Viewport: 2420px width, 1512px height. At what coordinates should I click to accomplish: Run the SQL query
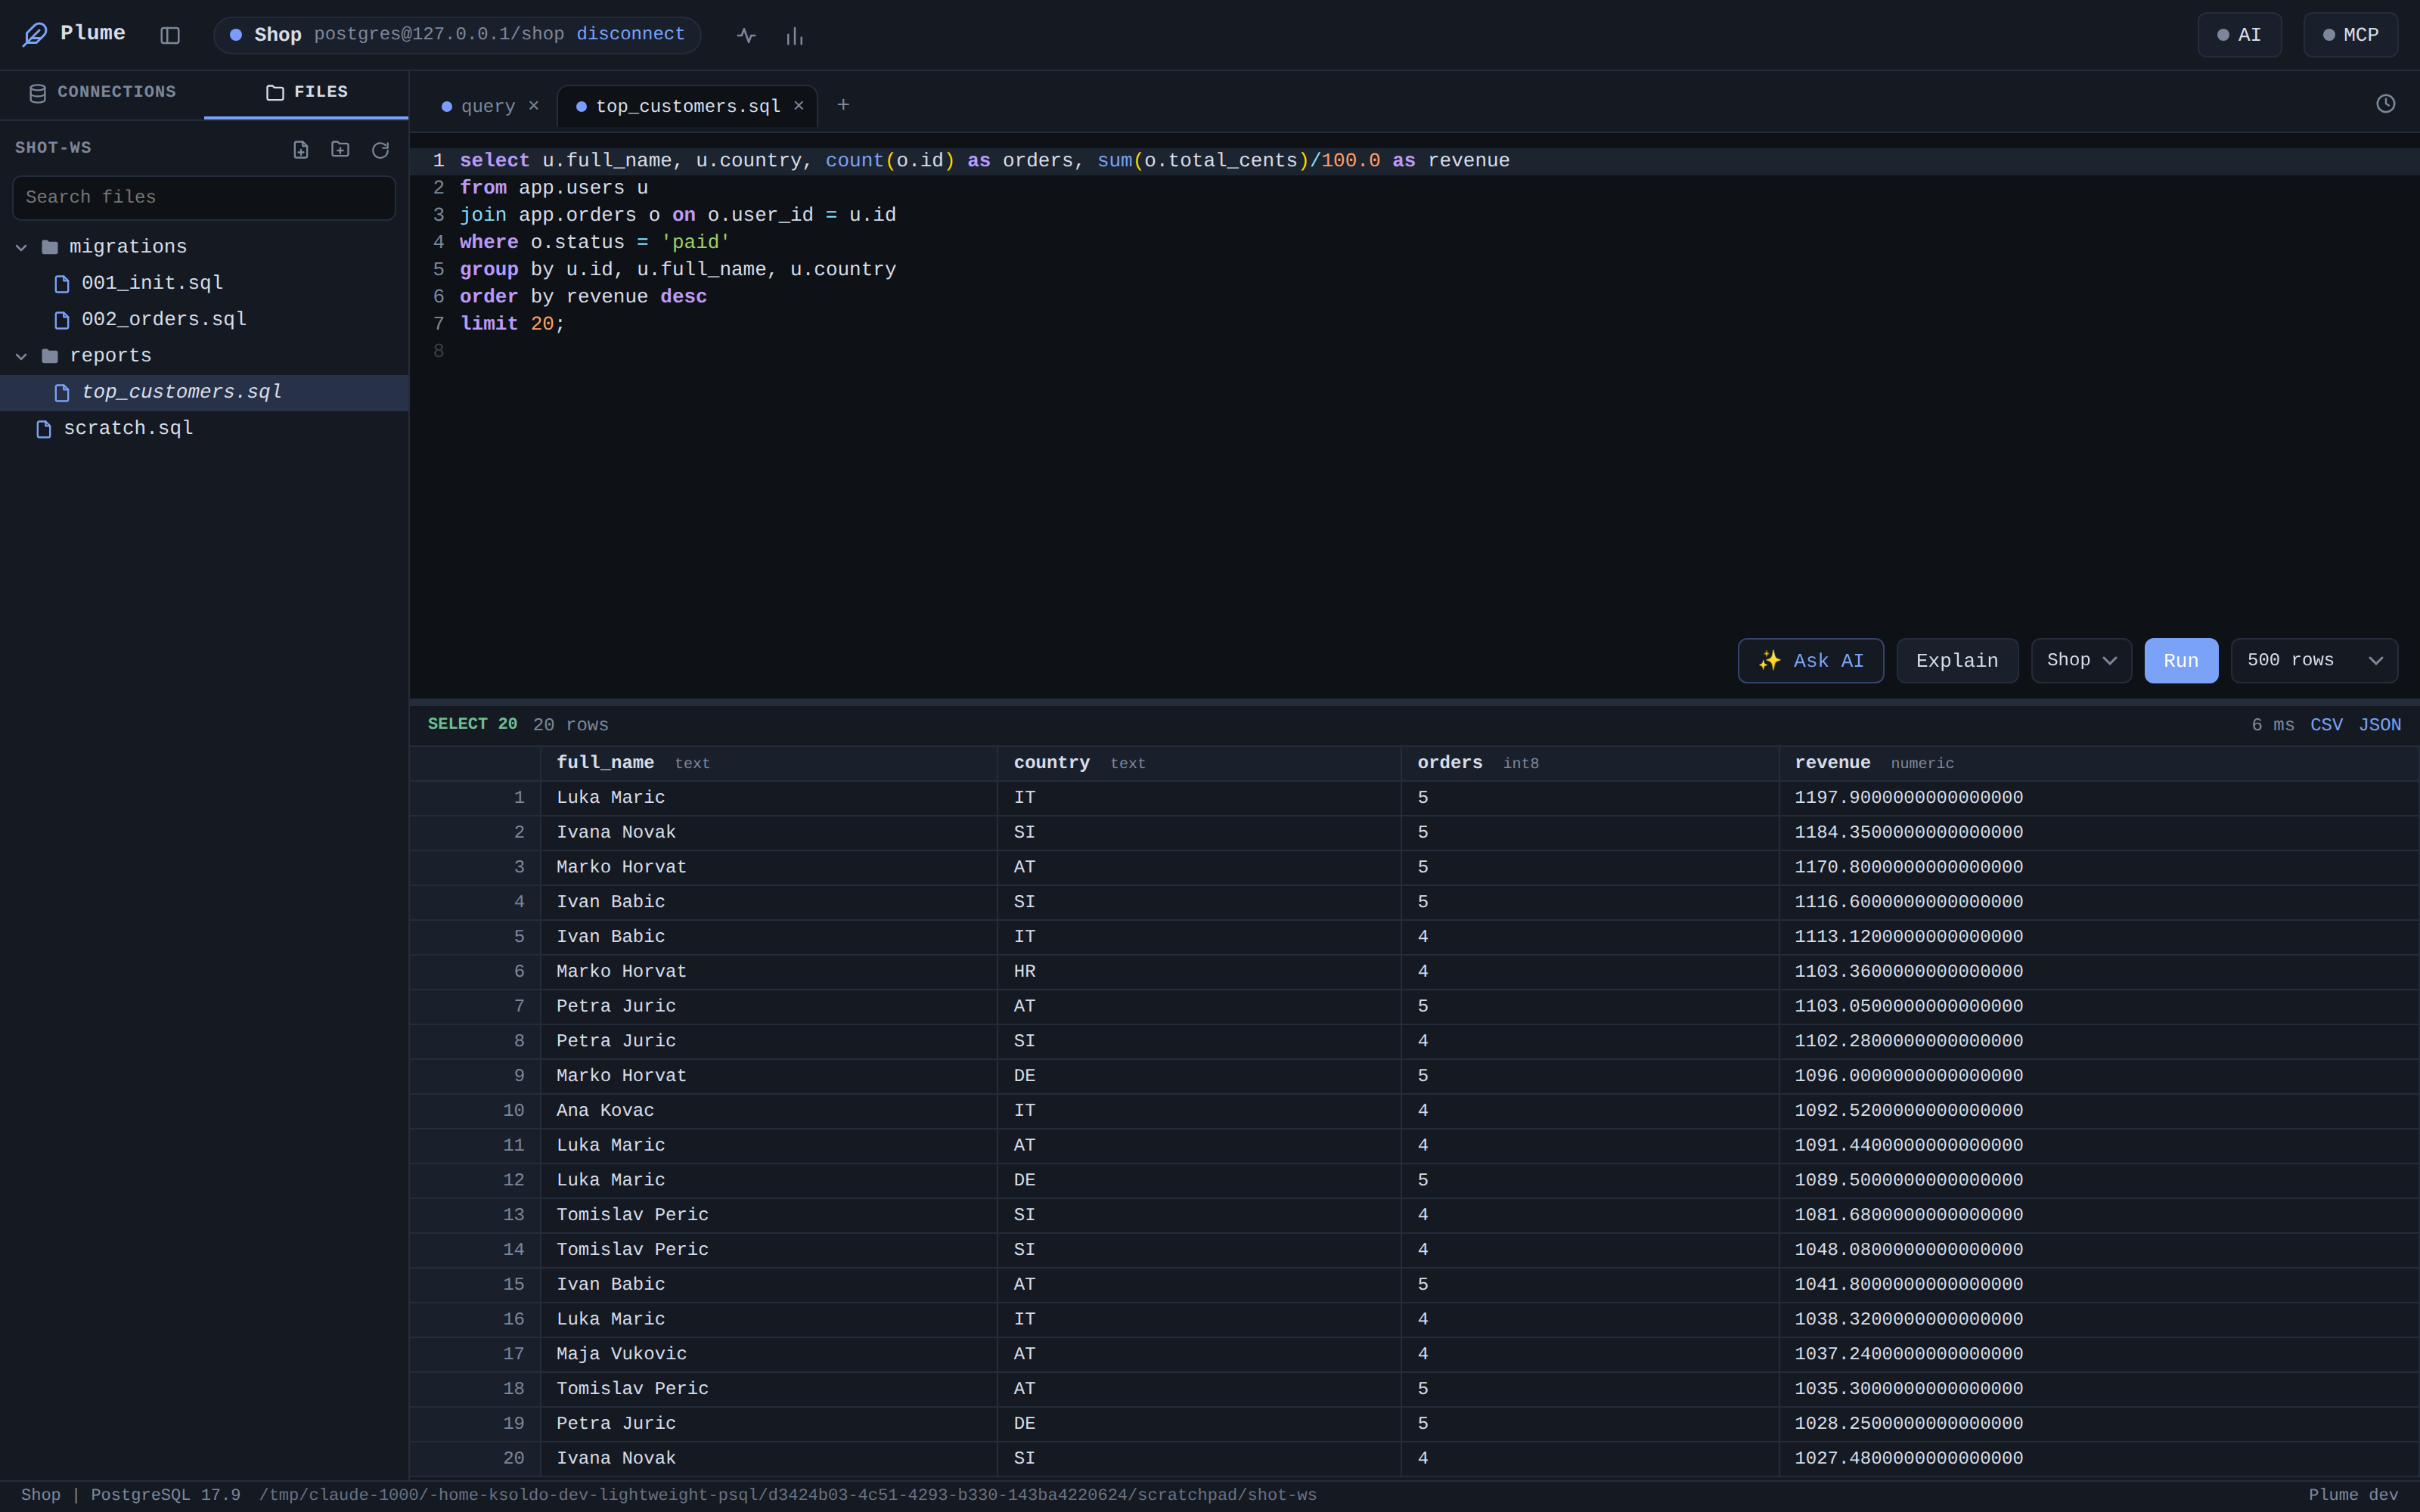(2181, 660)
